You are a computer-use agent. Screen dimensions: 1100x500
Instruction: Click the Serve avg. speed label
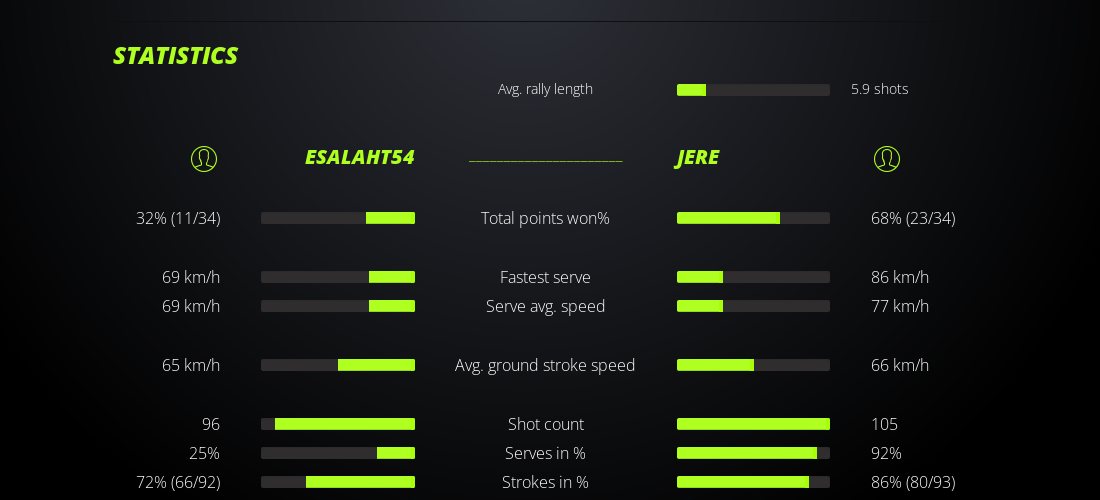pyautogui.click(x=545, y=306)
